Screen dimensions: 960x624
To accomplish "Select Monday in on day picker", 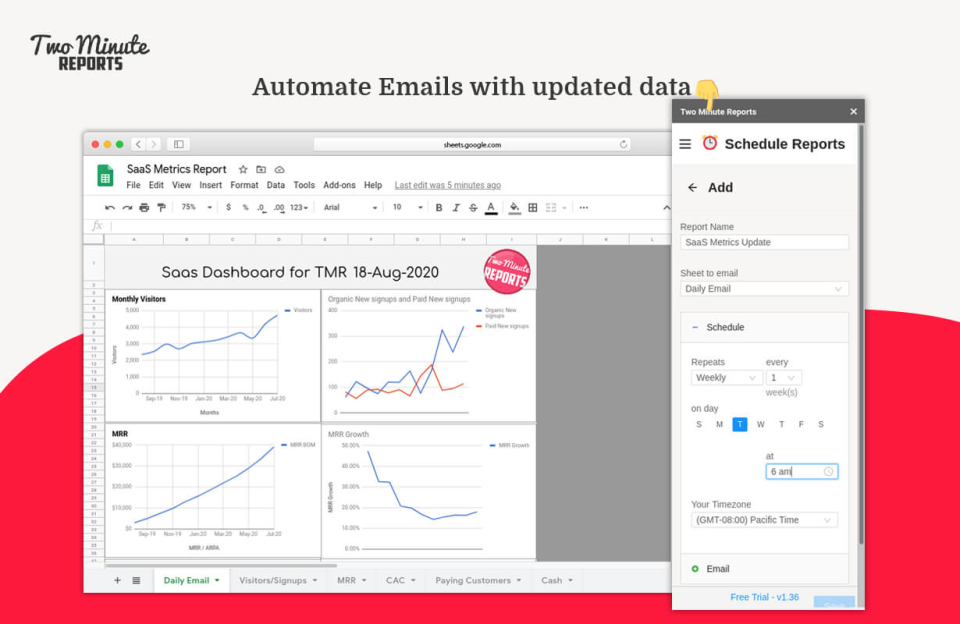I will pyautogui.click(x=719, y=424).
